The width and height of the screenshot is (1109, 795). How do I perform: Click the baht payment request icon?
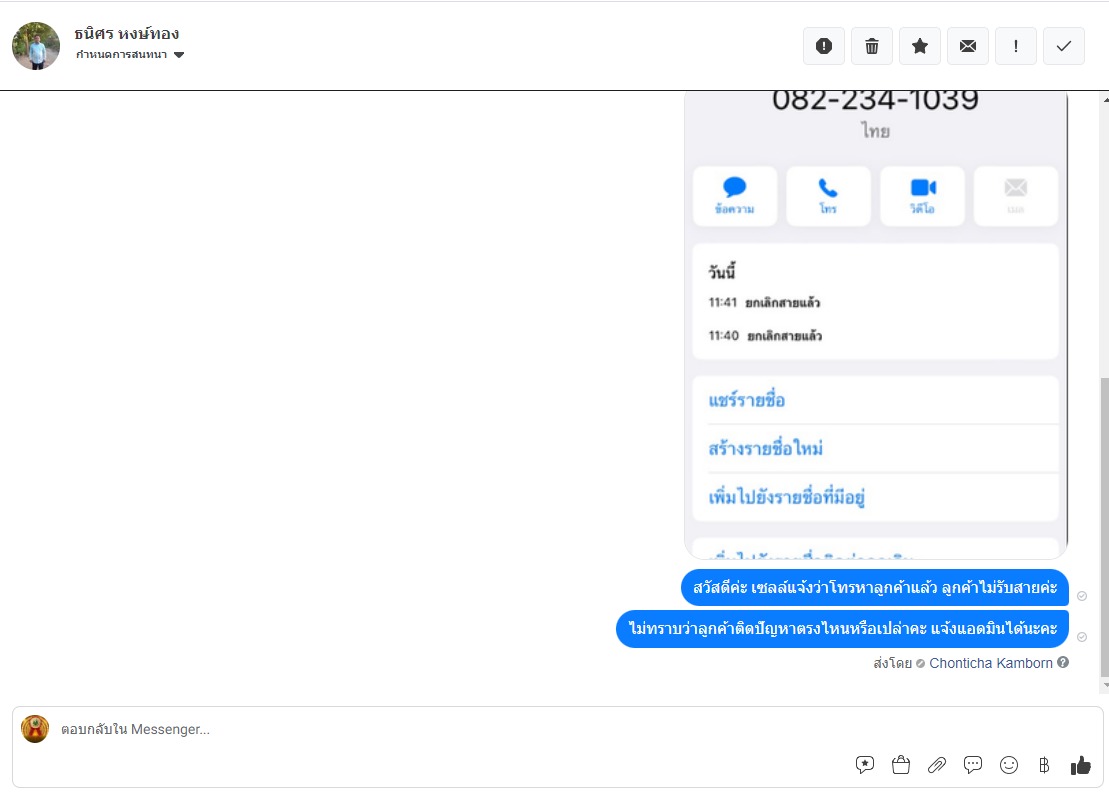[1044, 765]
